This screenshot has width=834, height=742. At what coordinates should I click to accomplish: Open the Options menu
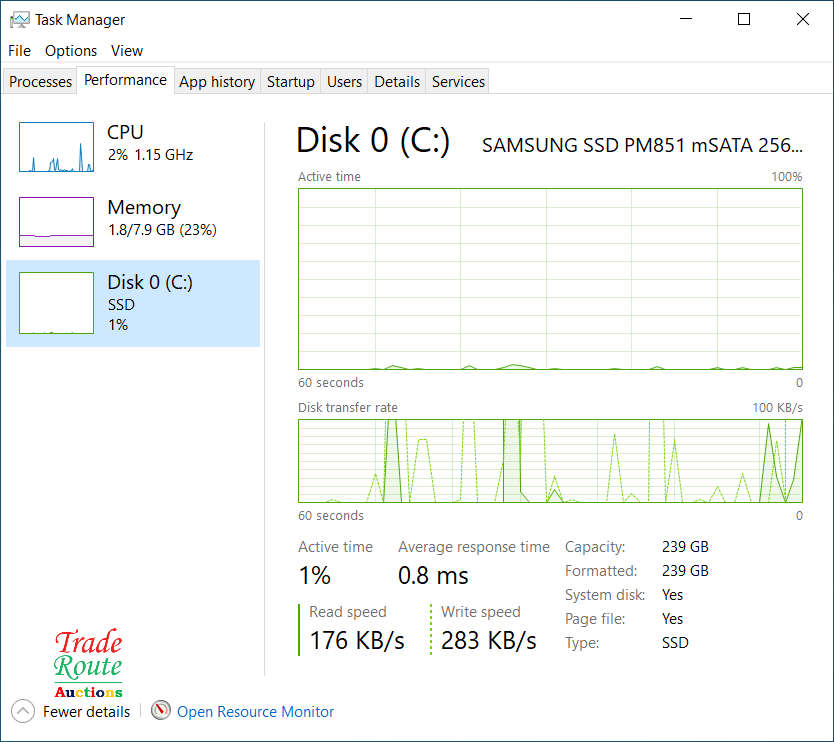(x=71, y=50)
